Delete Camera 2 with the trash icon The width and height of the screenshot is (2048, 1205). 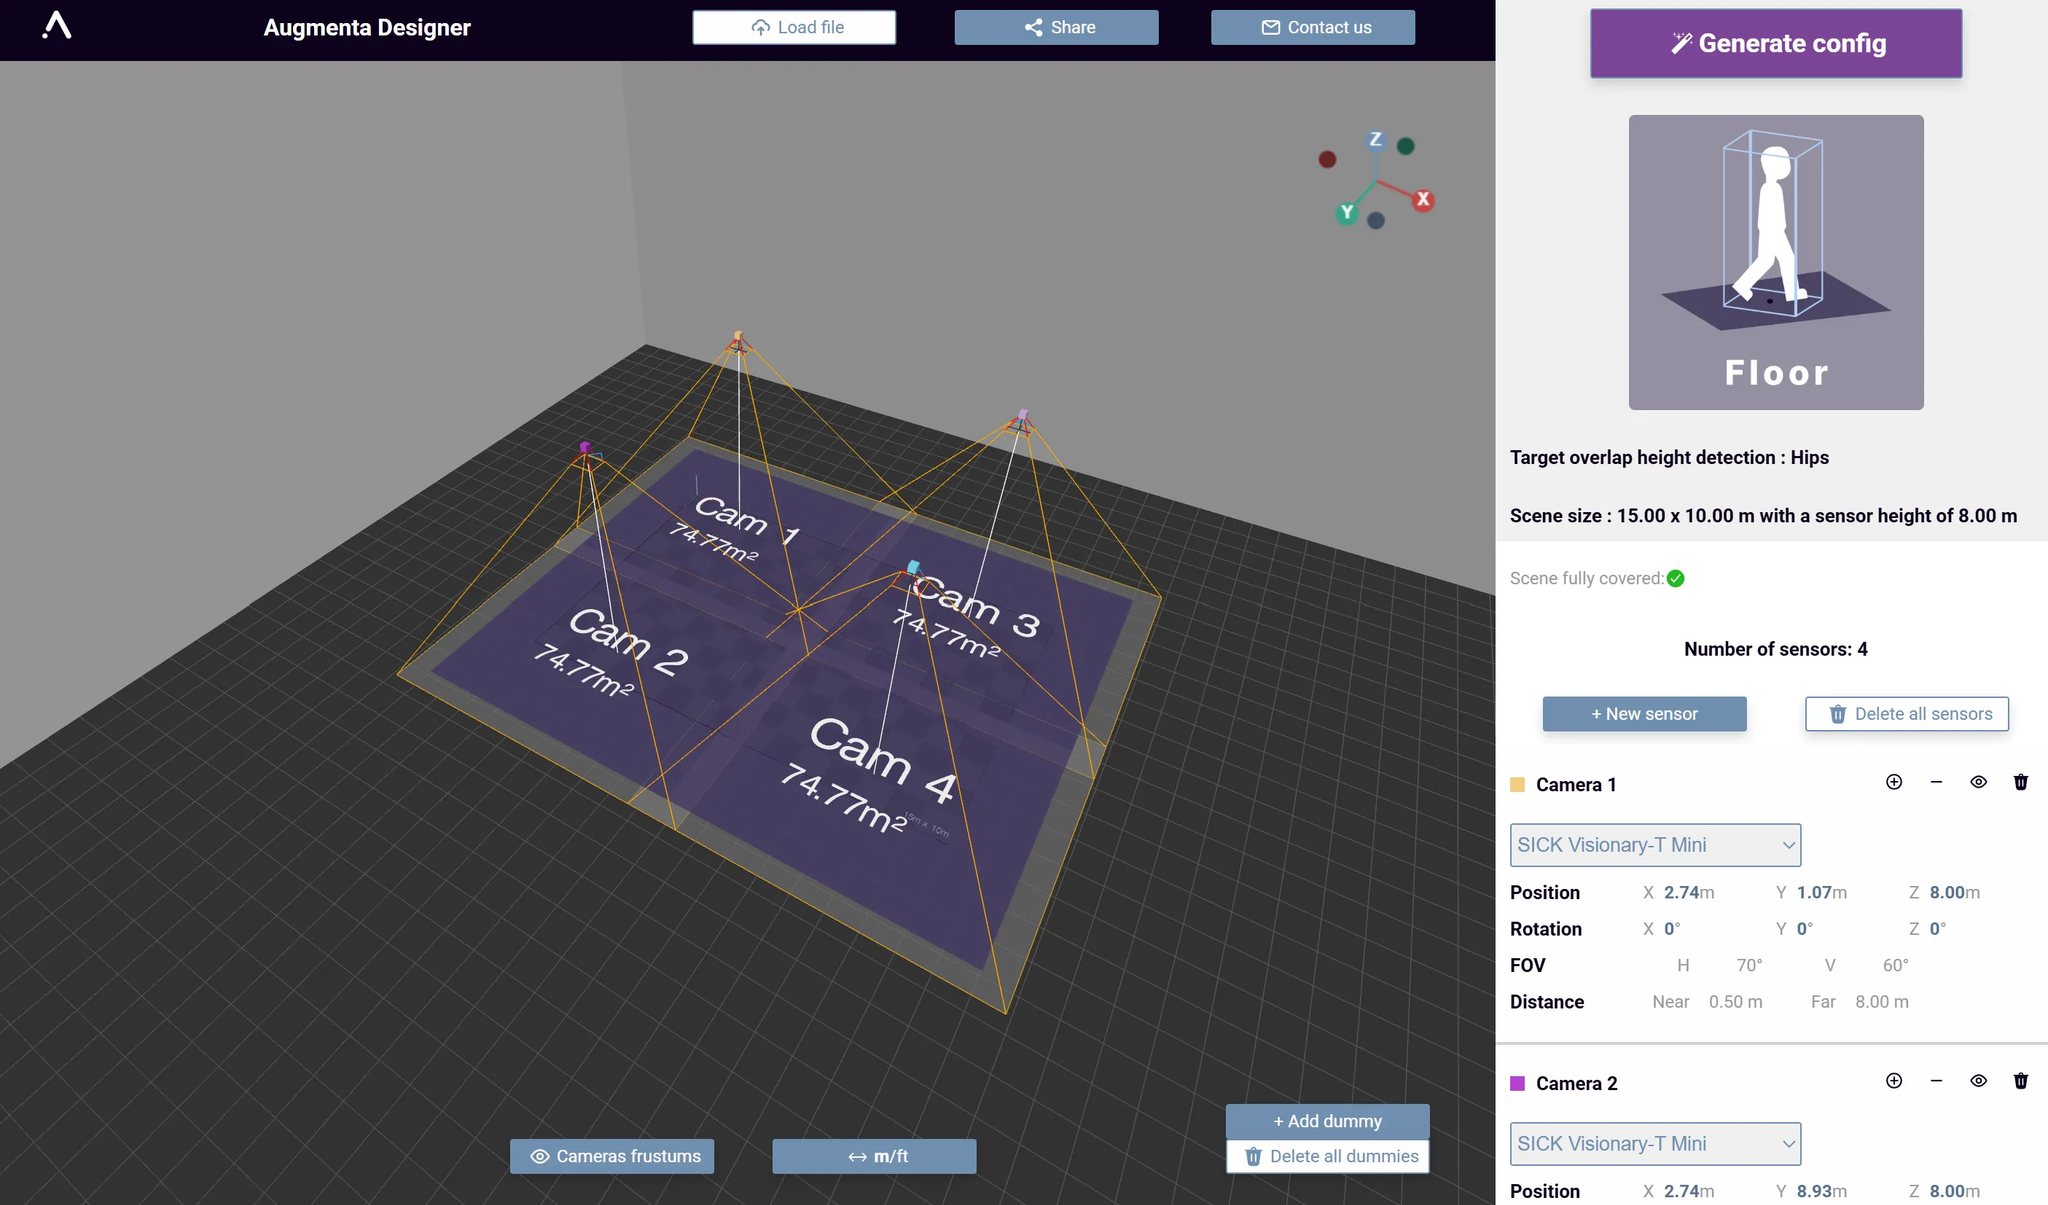[x=2020, y=1081]
